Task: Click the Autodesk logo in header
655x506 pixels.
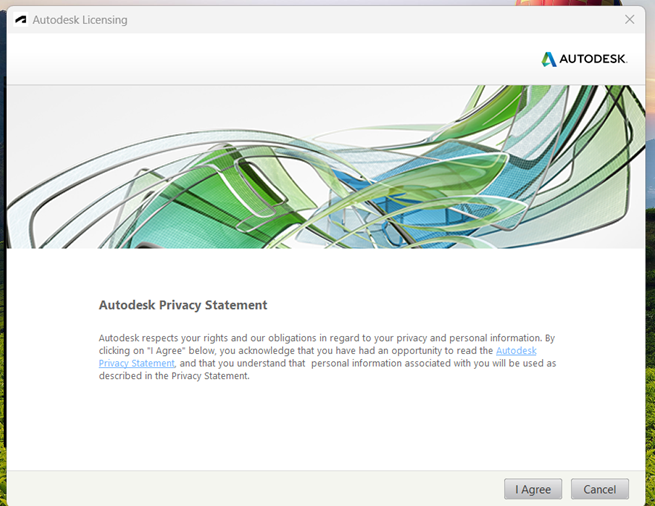Action: [584, 59]
